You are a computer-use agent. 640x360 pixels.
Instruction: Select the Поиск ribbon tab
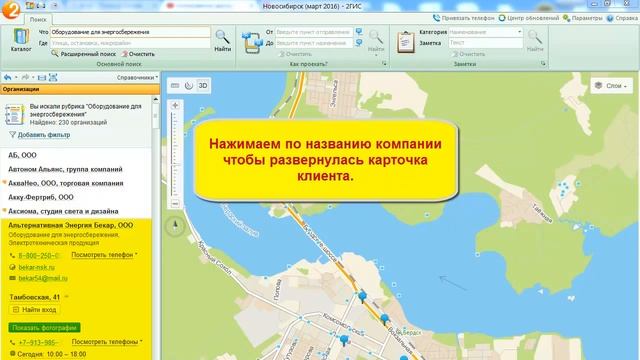point(38,19)
